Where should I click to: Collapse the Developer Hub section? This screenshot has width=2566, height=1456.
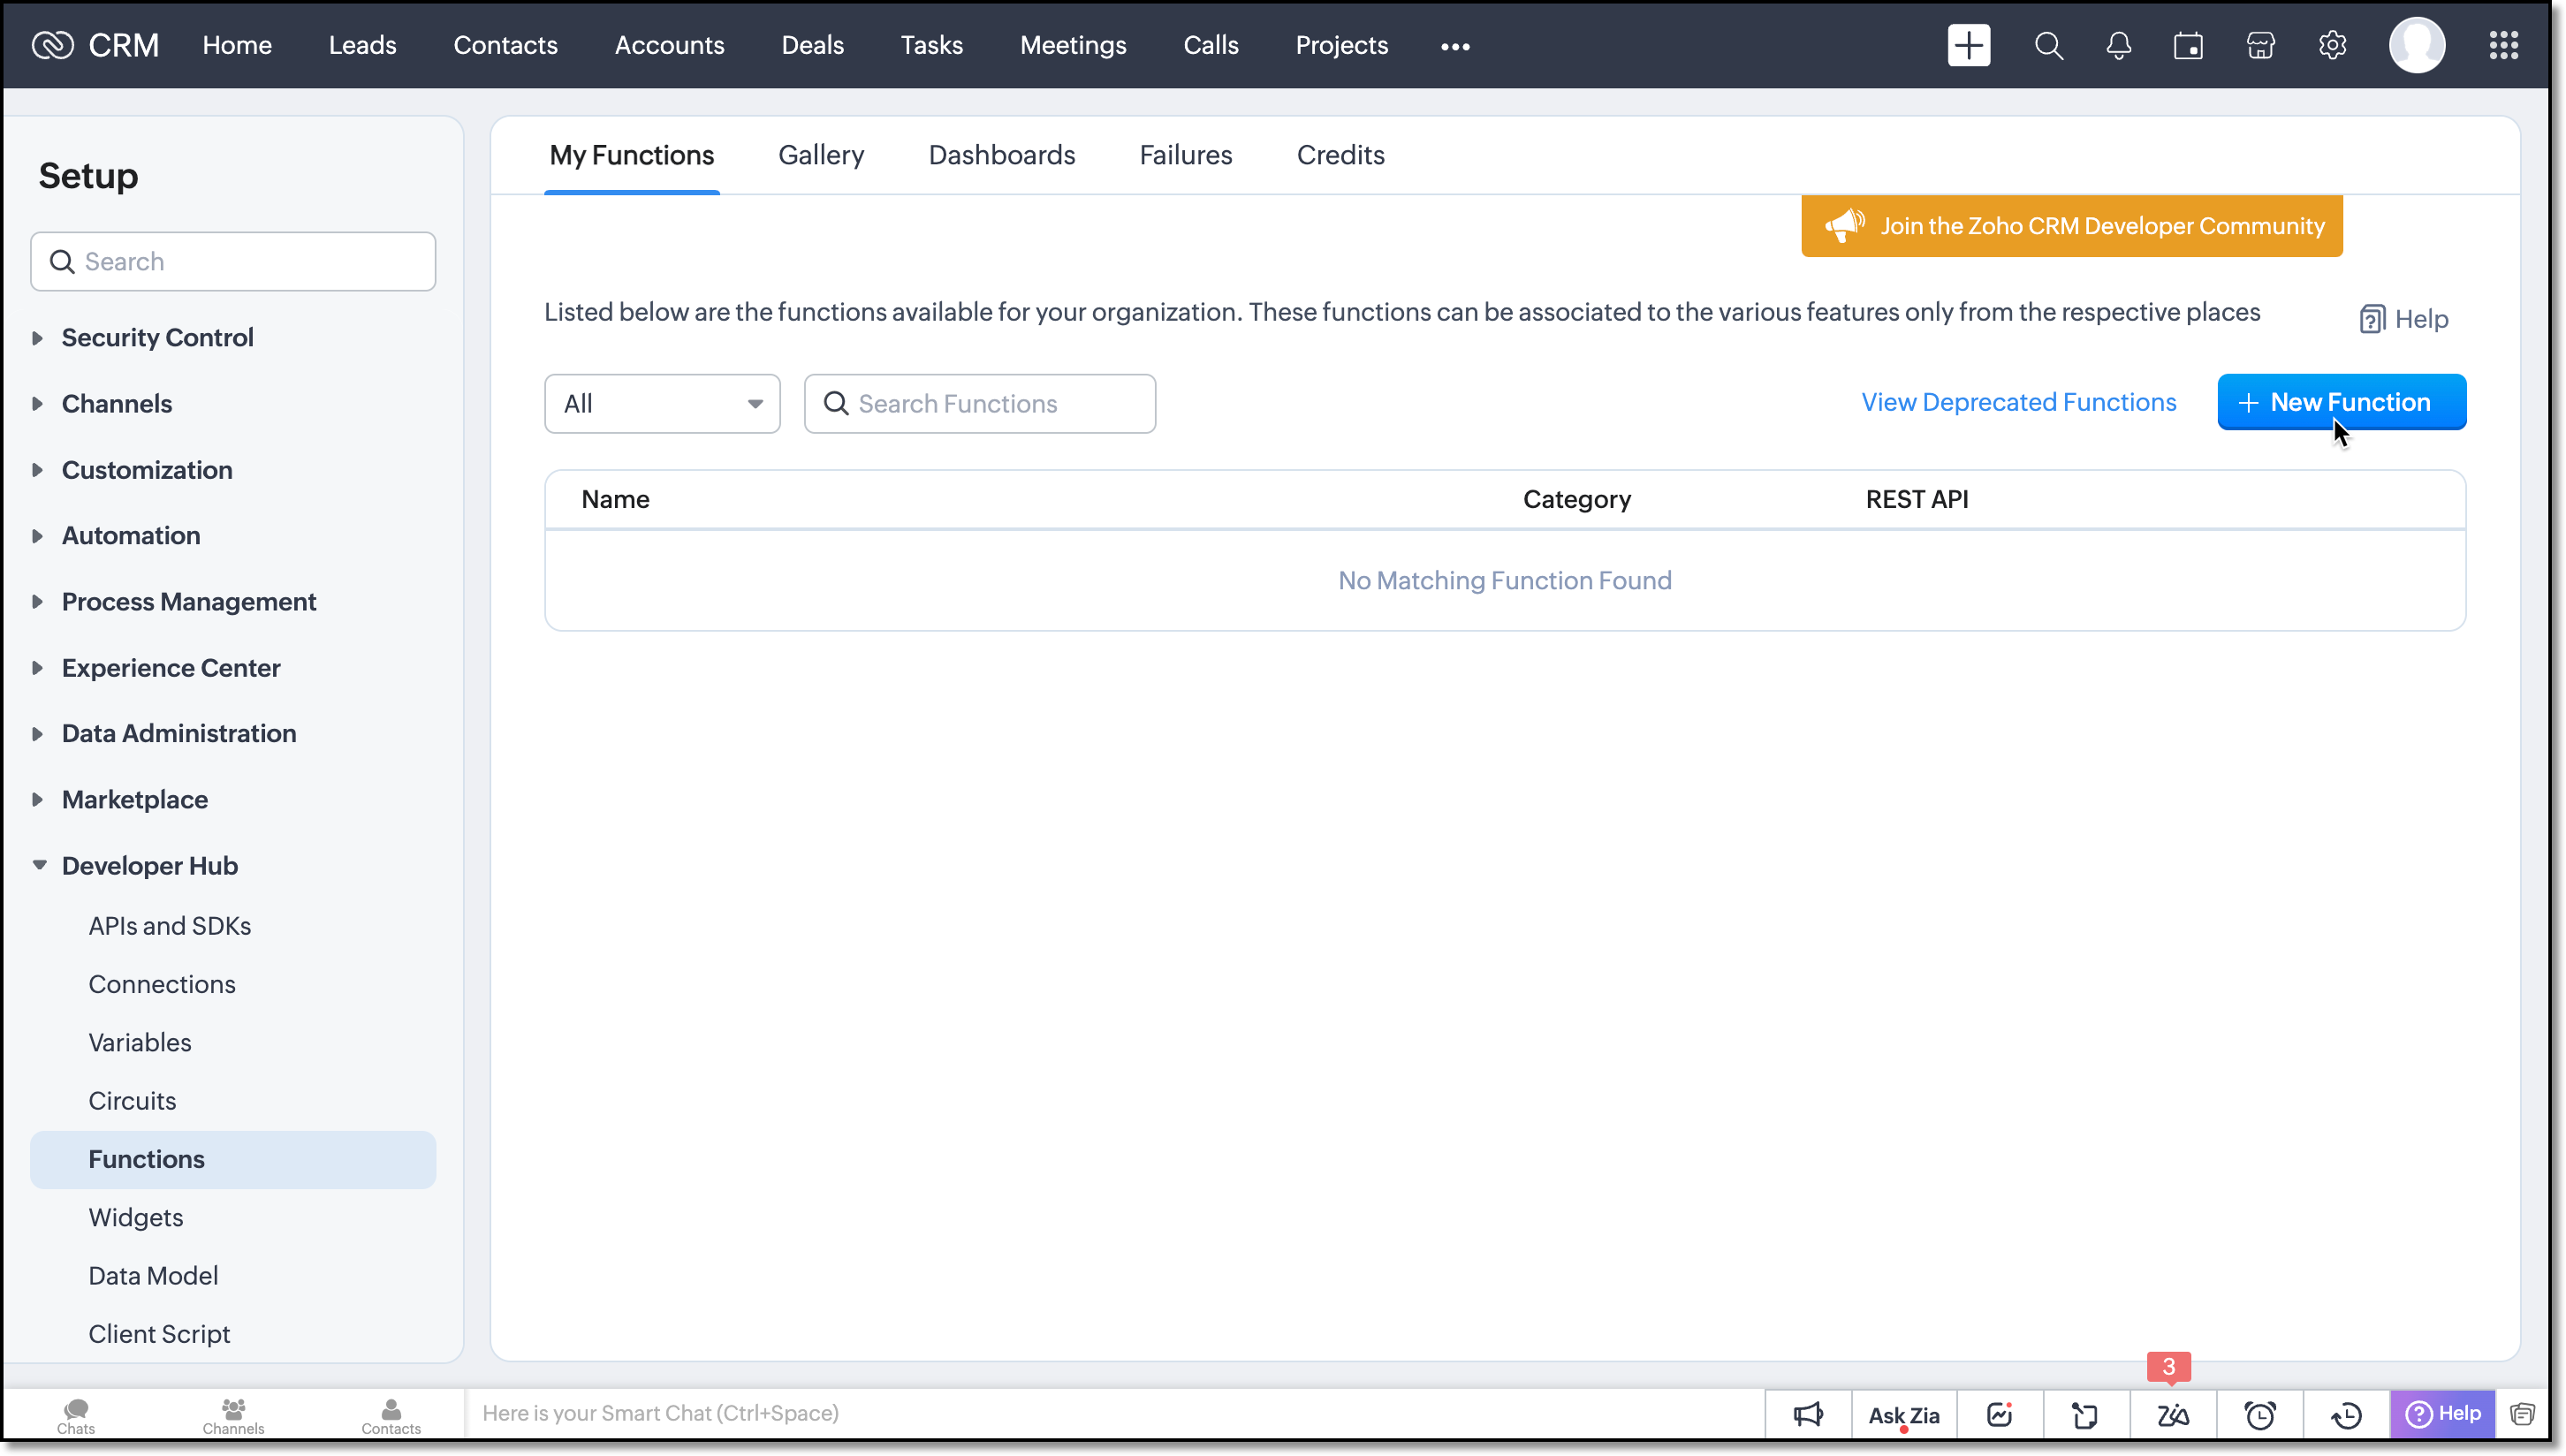coord(149,866)
